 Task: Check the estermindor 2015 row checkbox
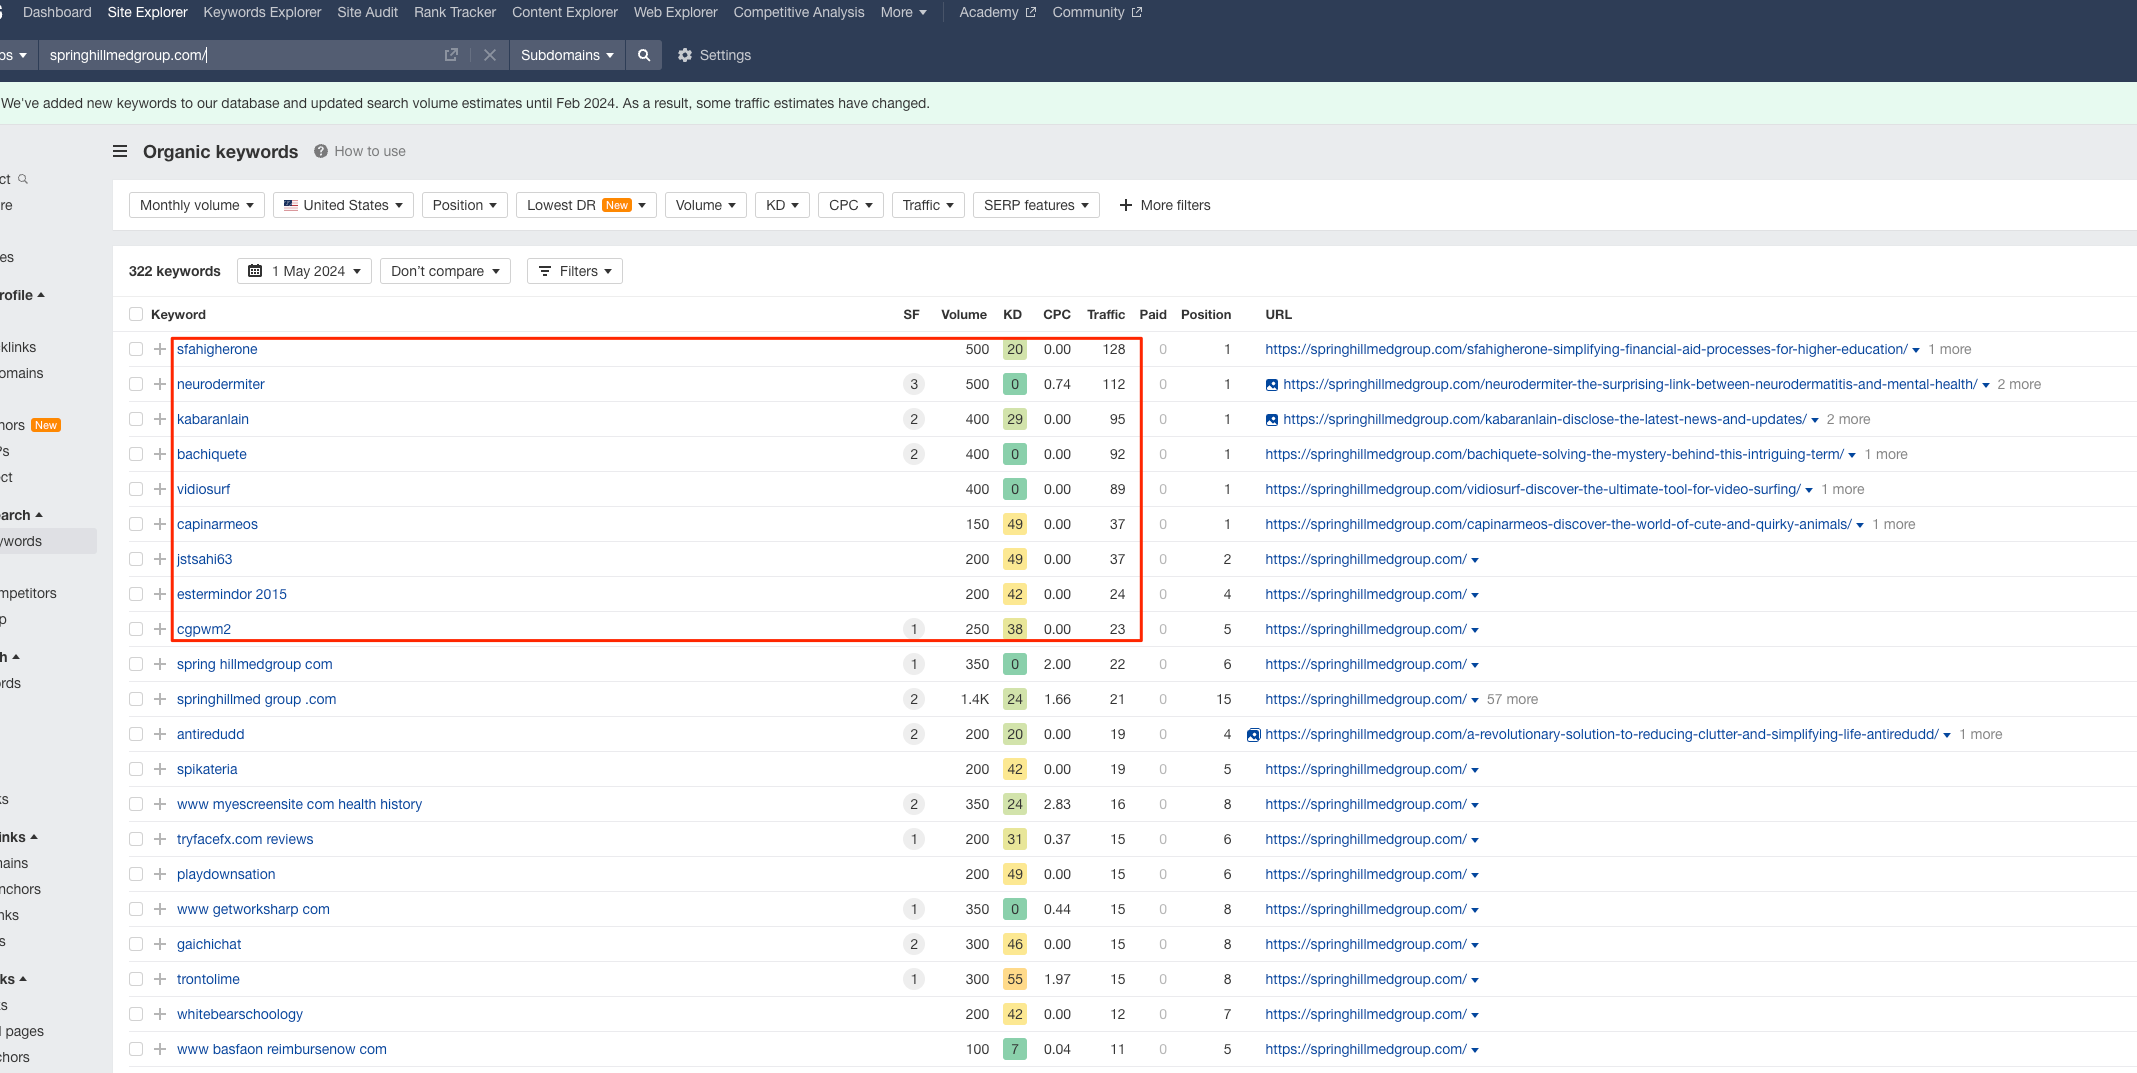click(x=136, y=594)
